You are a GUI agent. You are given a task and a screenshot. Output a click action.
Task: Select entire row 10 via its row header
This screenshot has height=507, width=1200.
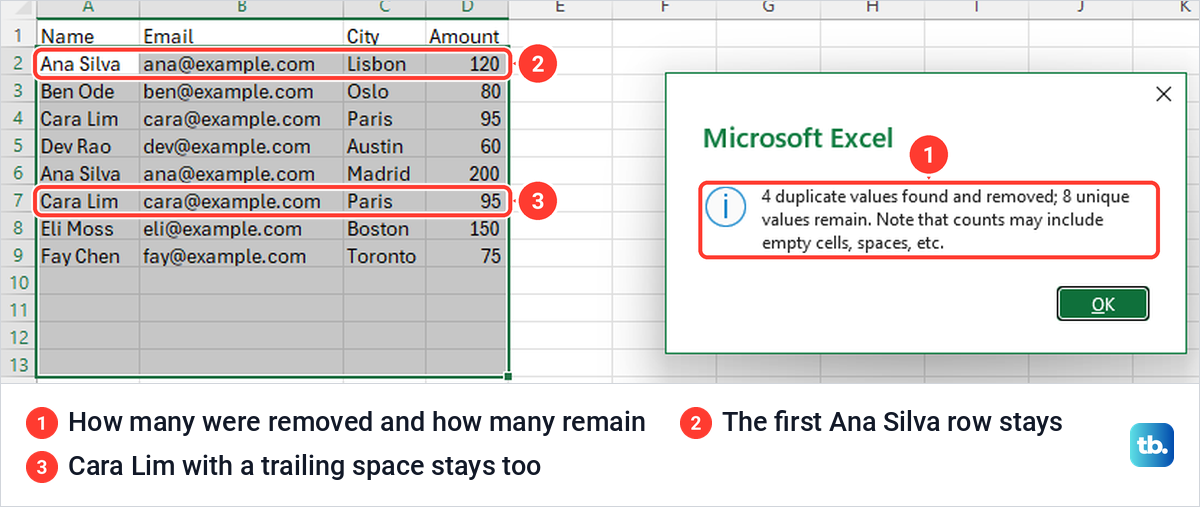point(18,284)
